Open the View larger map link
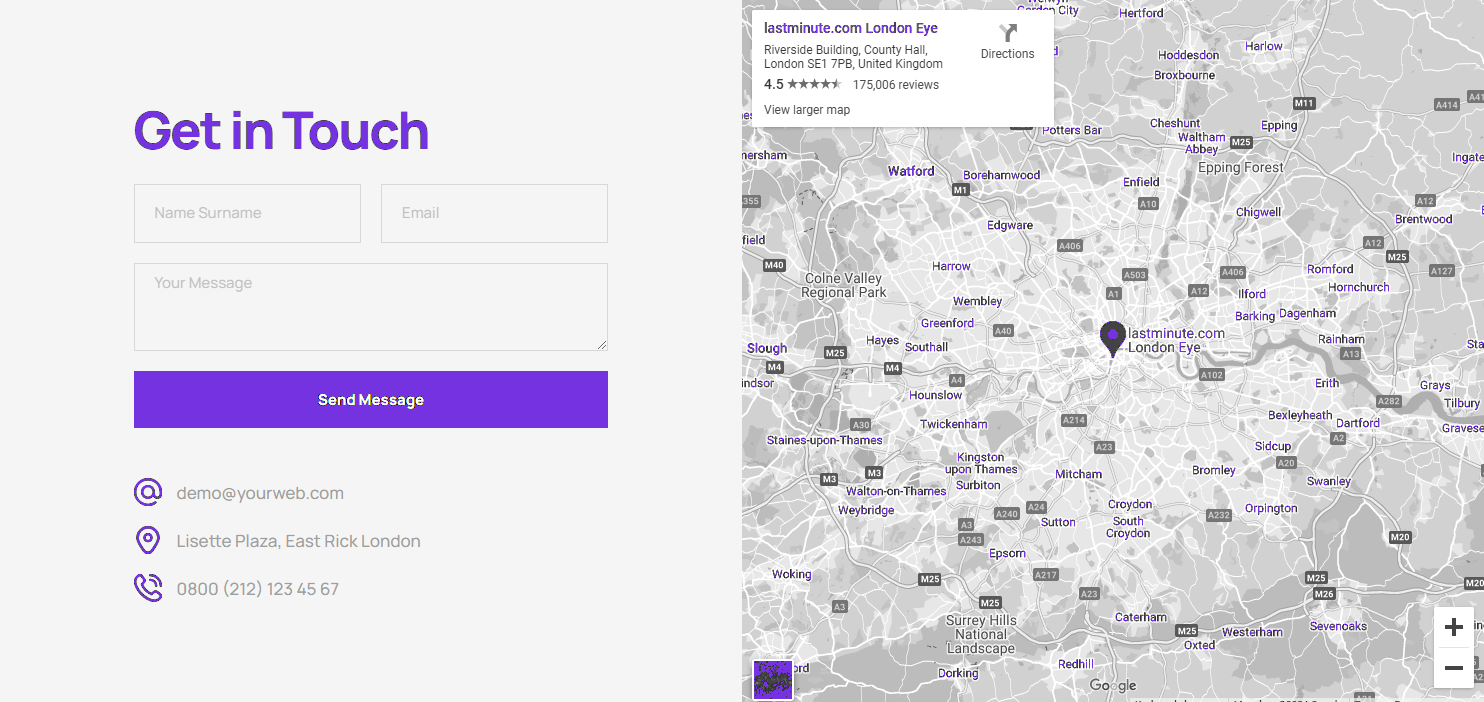The image size is (1484, 702). [x=806, y=110]
